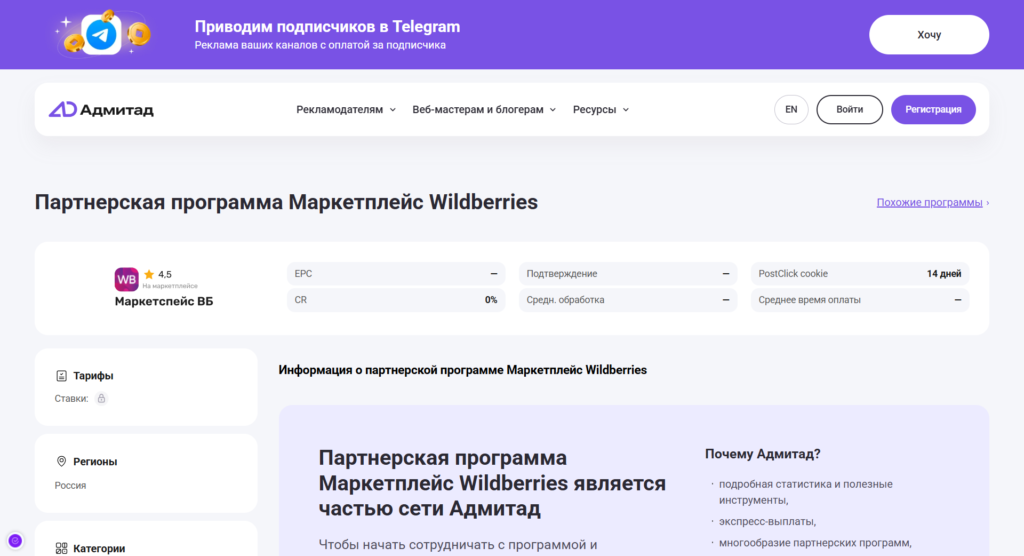Click the 4,5 rating value
This screenshot has width=1024, height=556.
click(165, 274)
